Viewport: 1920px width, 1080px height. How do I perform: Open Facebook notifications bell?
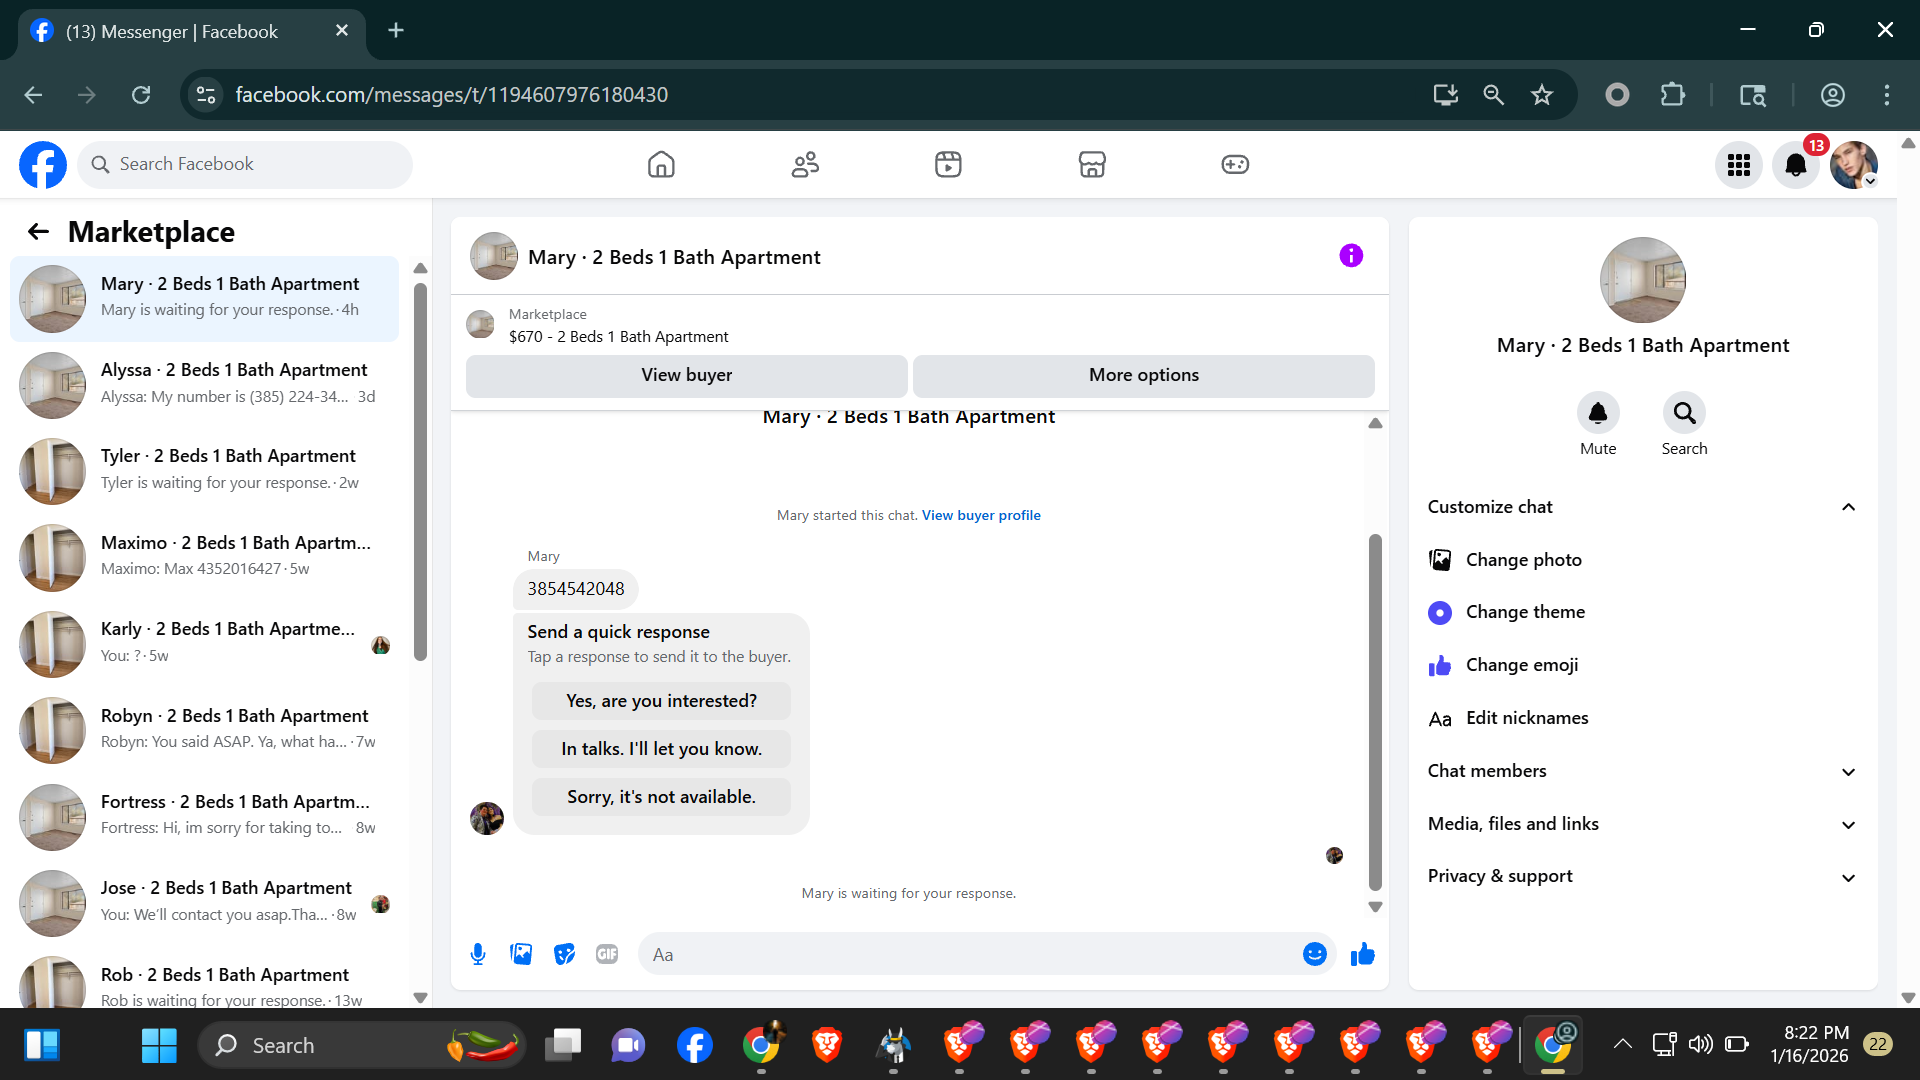[1795, 165]
